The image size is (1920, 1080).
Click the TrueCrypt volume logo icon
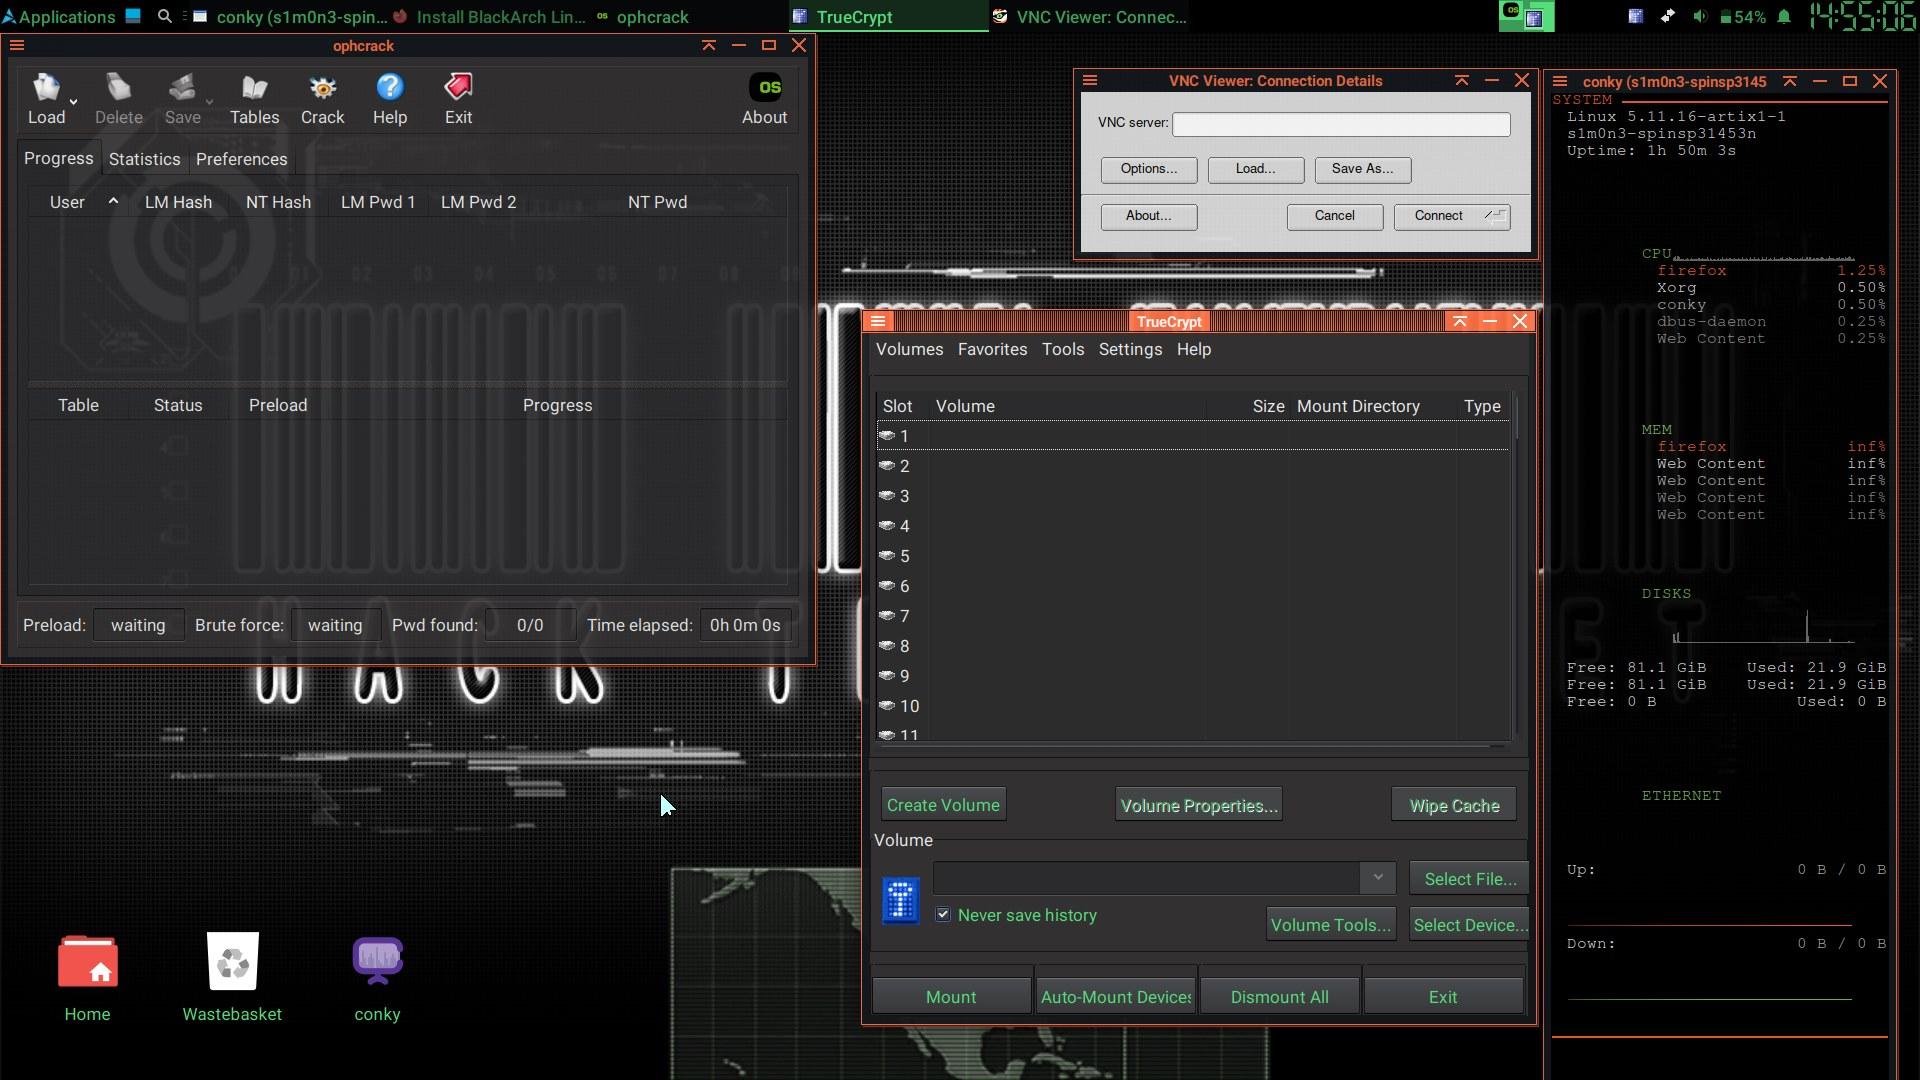click(900, 900)
